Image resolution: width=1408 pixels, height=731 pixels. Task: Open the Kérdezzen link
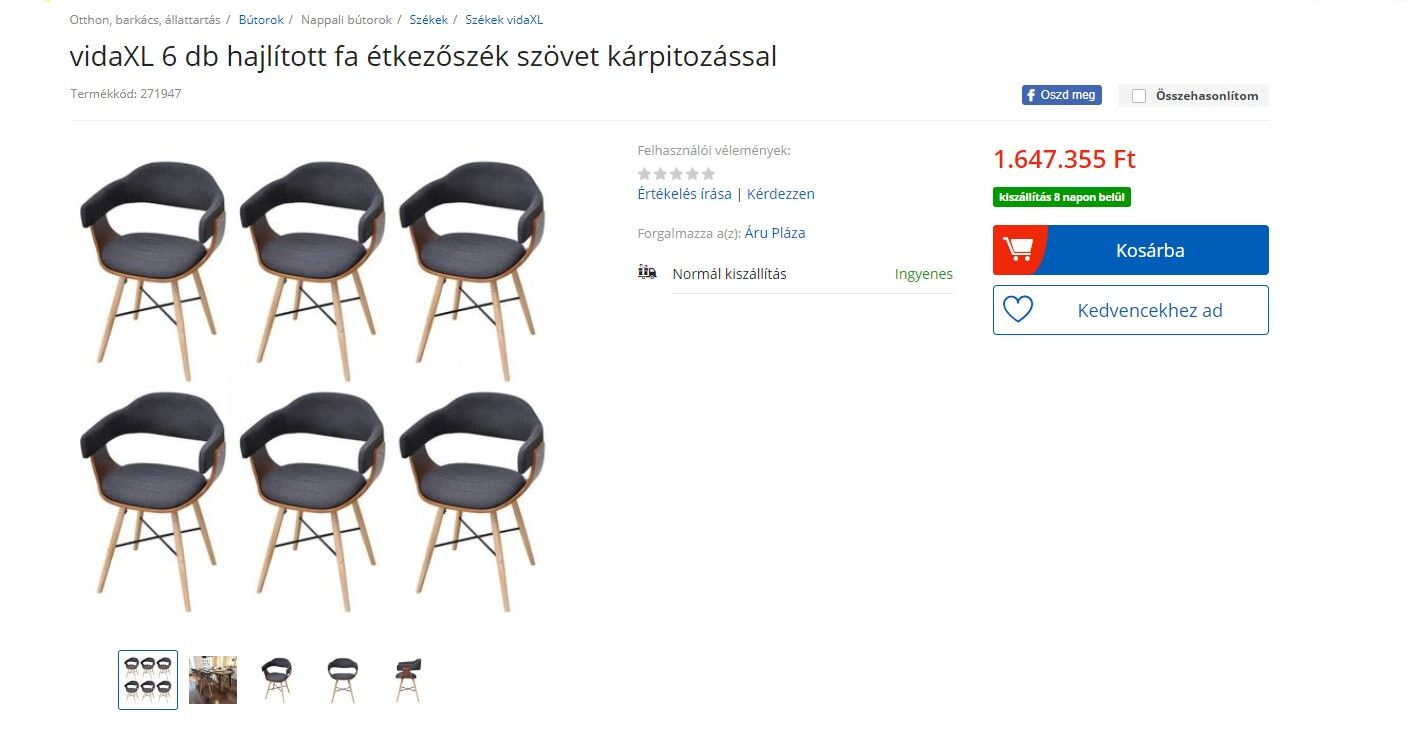pos(781,194)
